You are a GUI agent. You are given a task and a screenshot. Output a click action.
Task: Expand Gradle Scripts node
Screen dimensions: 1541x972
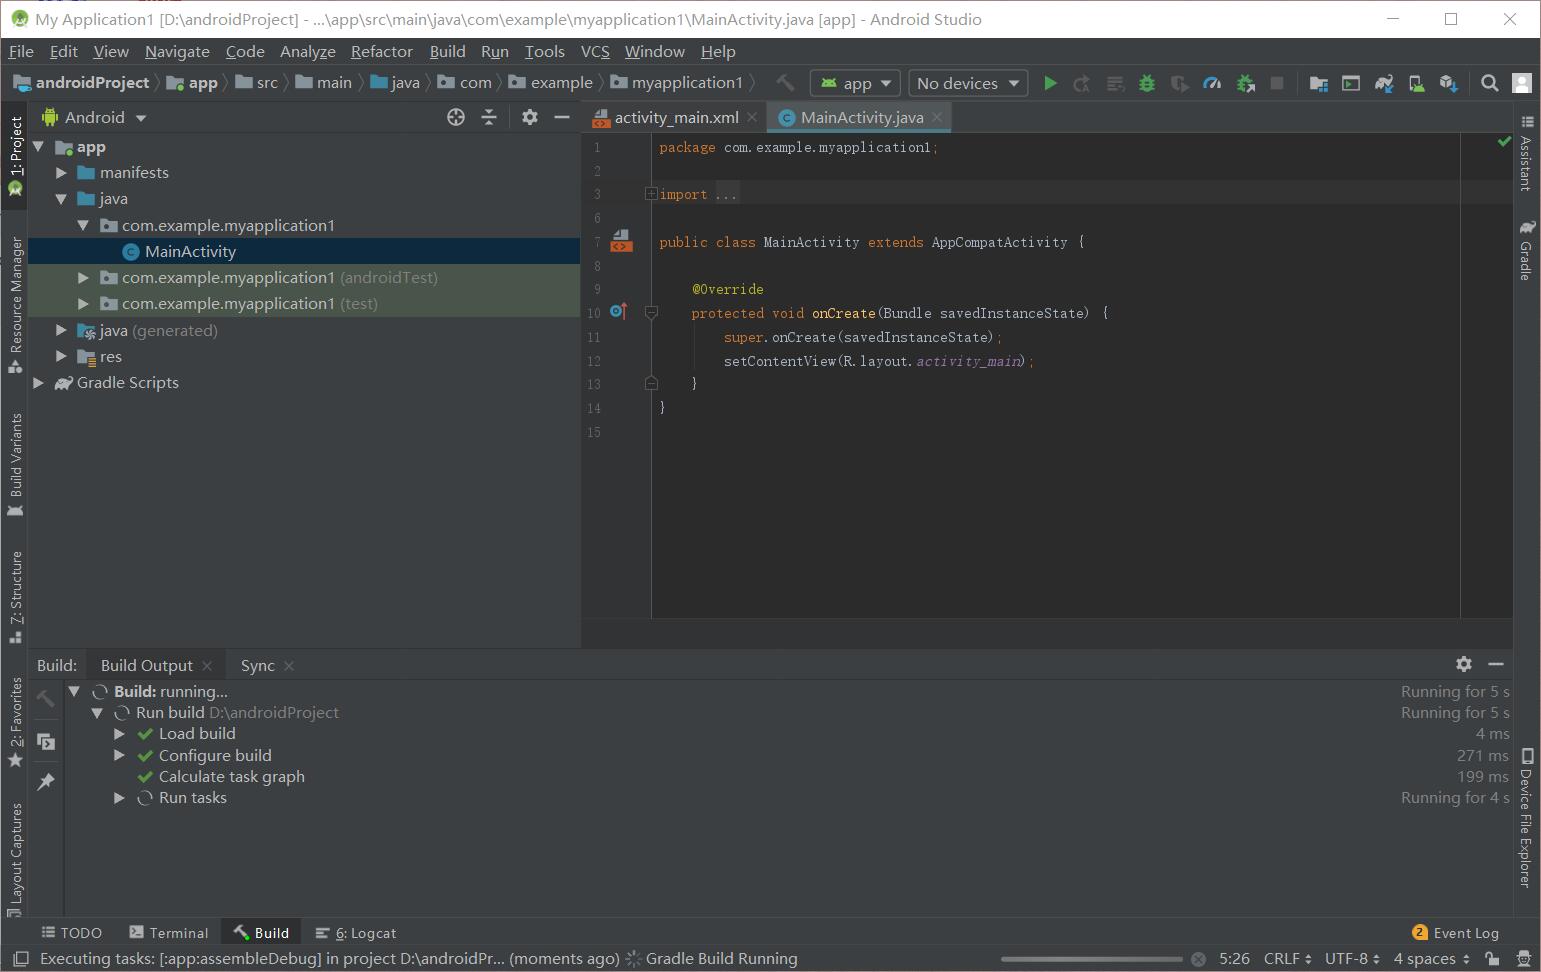tap(39, 383)
